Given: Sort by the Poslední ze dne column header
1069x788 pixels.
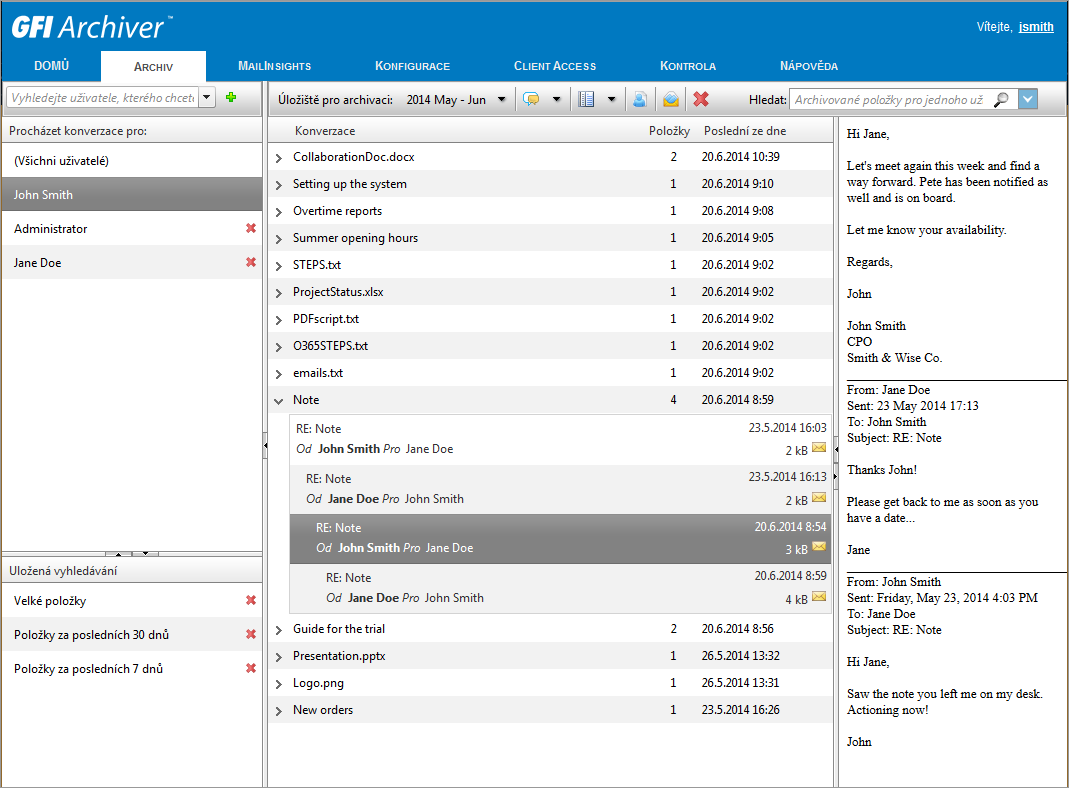Looking at the screenshot, I should click(744, 131).
